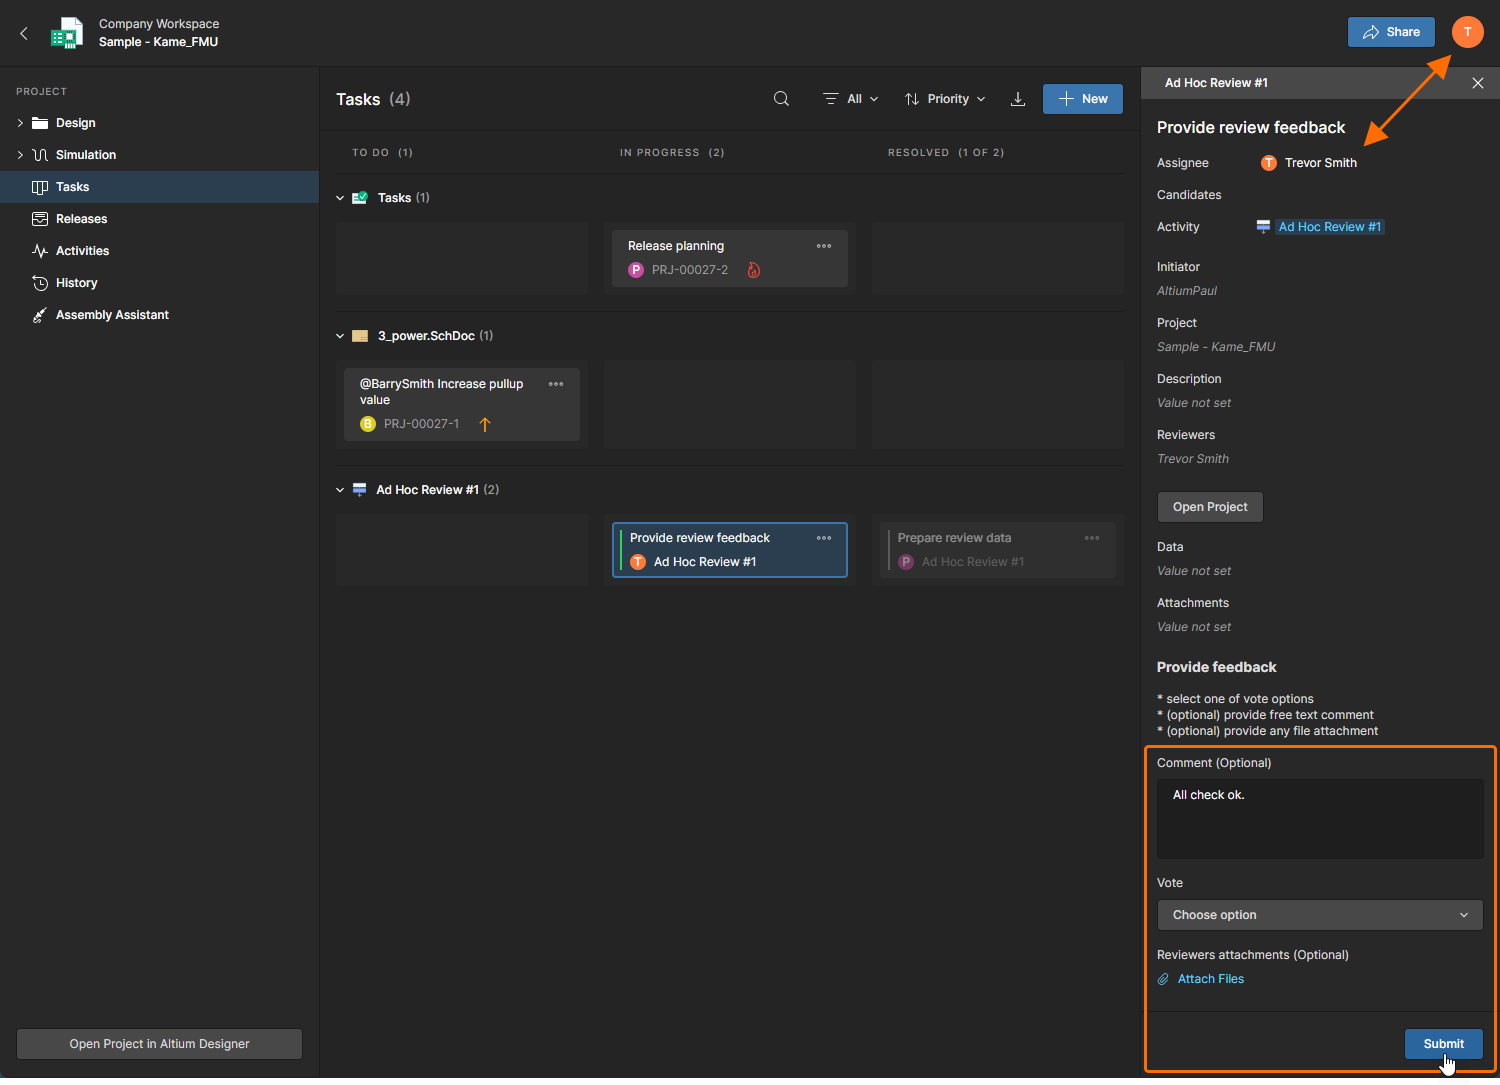Expand the Design tree item
1500x1085 pixels.
pos(20,123)
